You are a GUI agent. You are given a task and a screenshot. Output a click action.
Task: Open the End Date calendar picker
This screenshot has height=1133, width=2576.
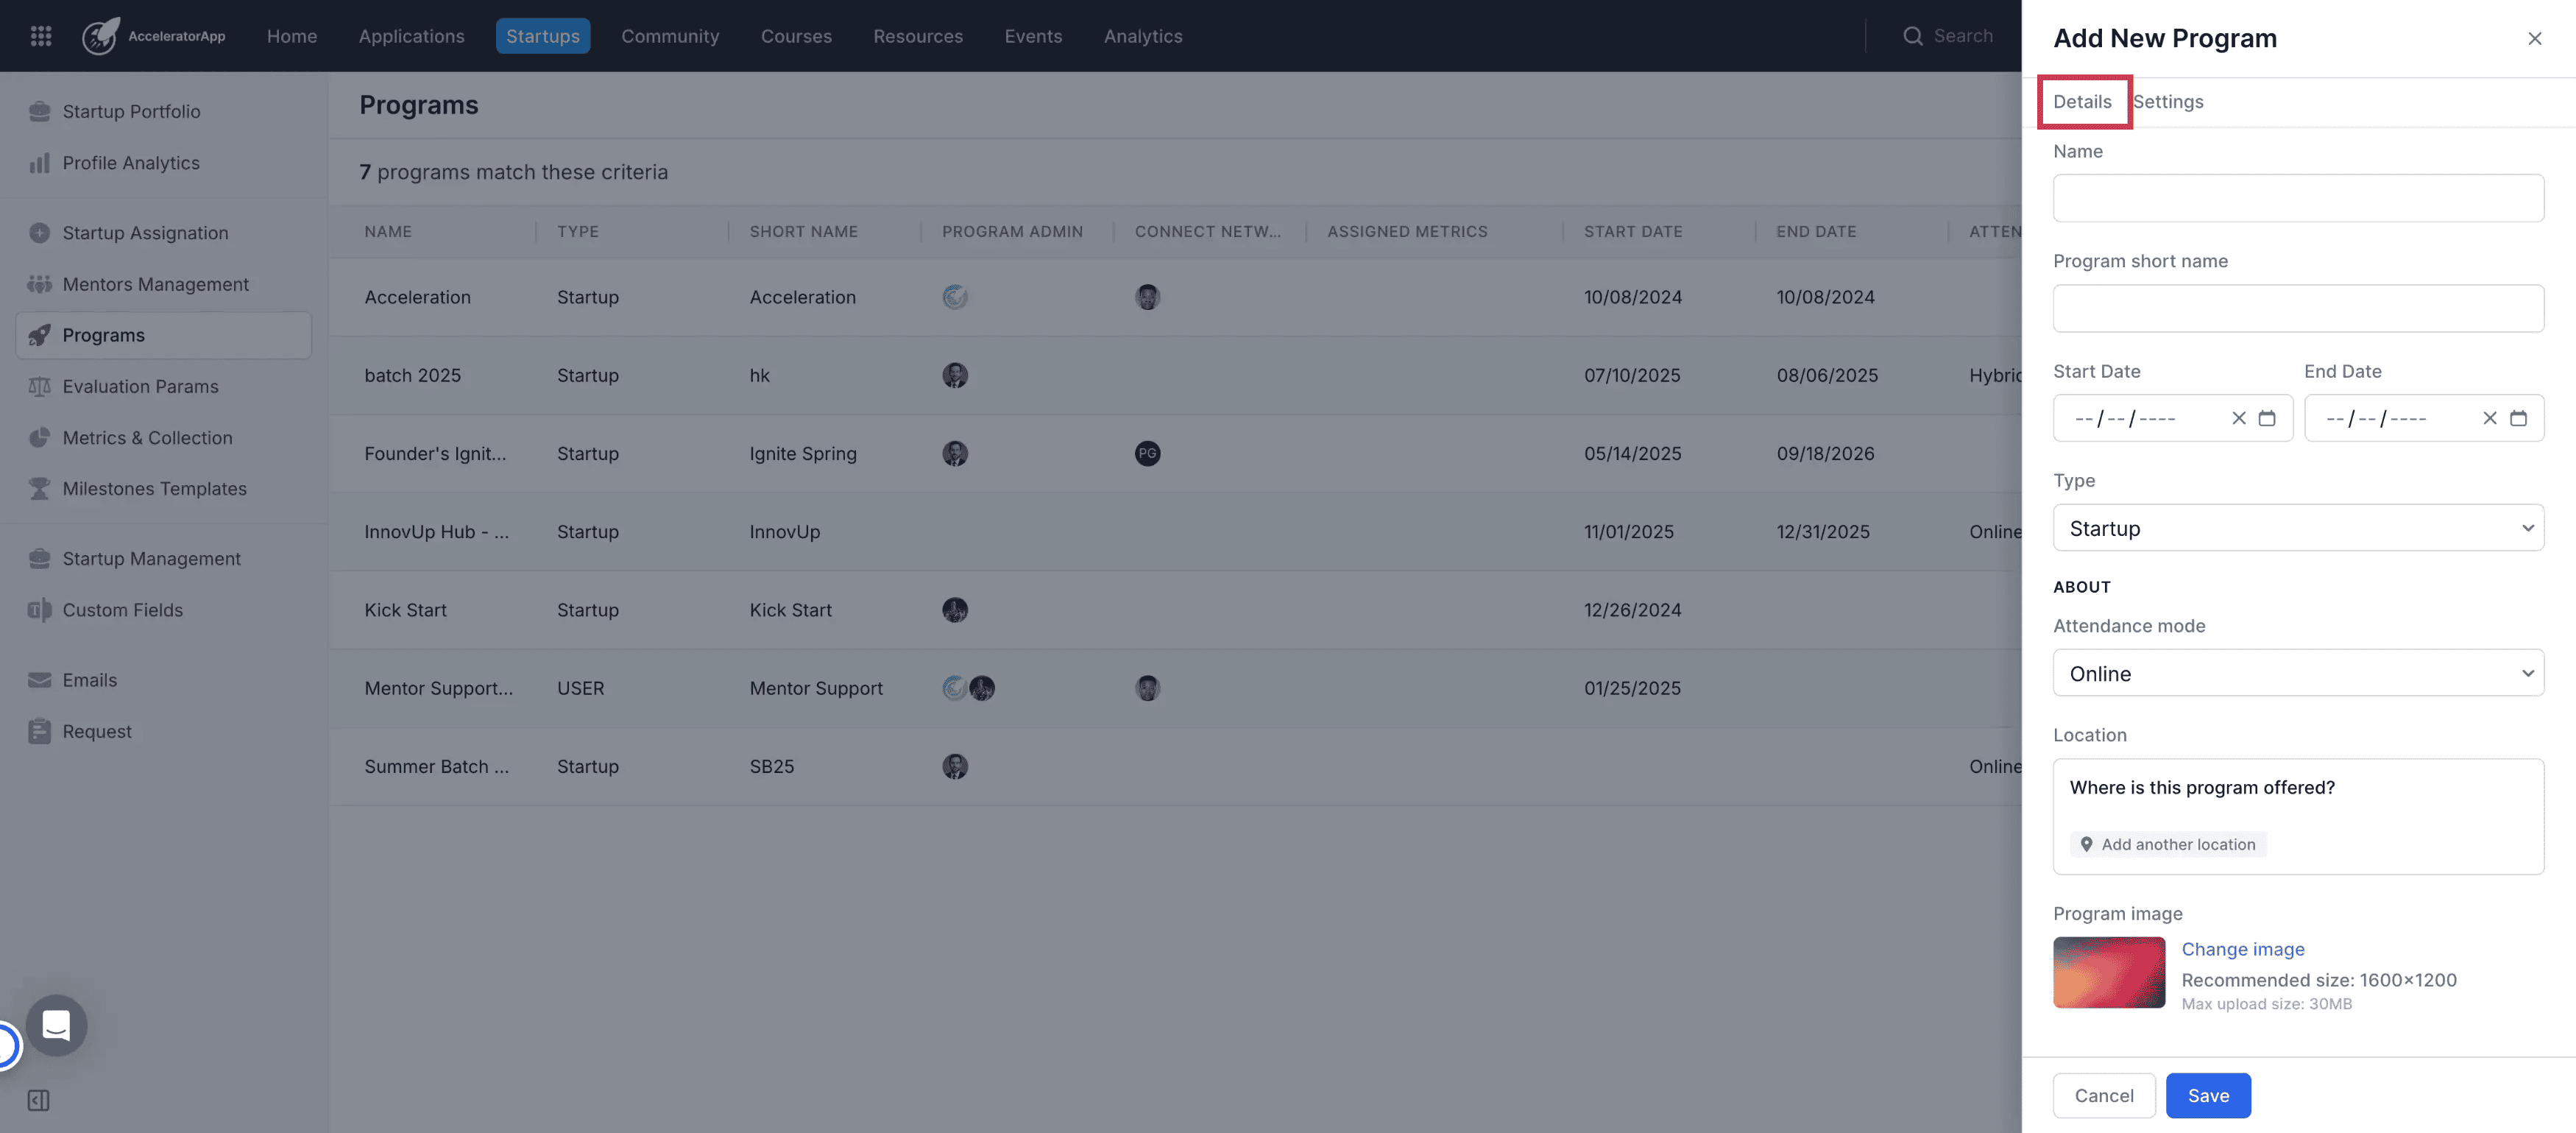pos(2518,418)
